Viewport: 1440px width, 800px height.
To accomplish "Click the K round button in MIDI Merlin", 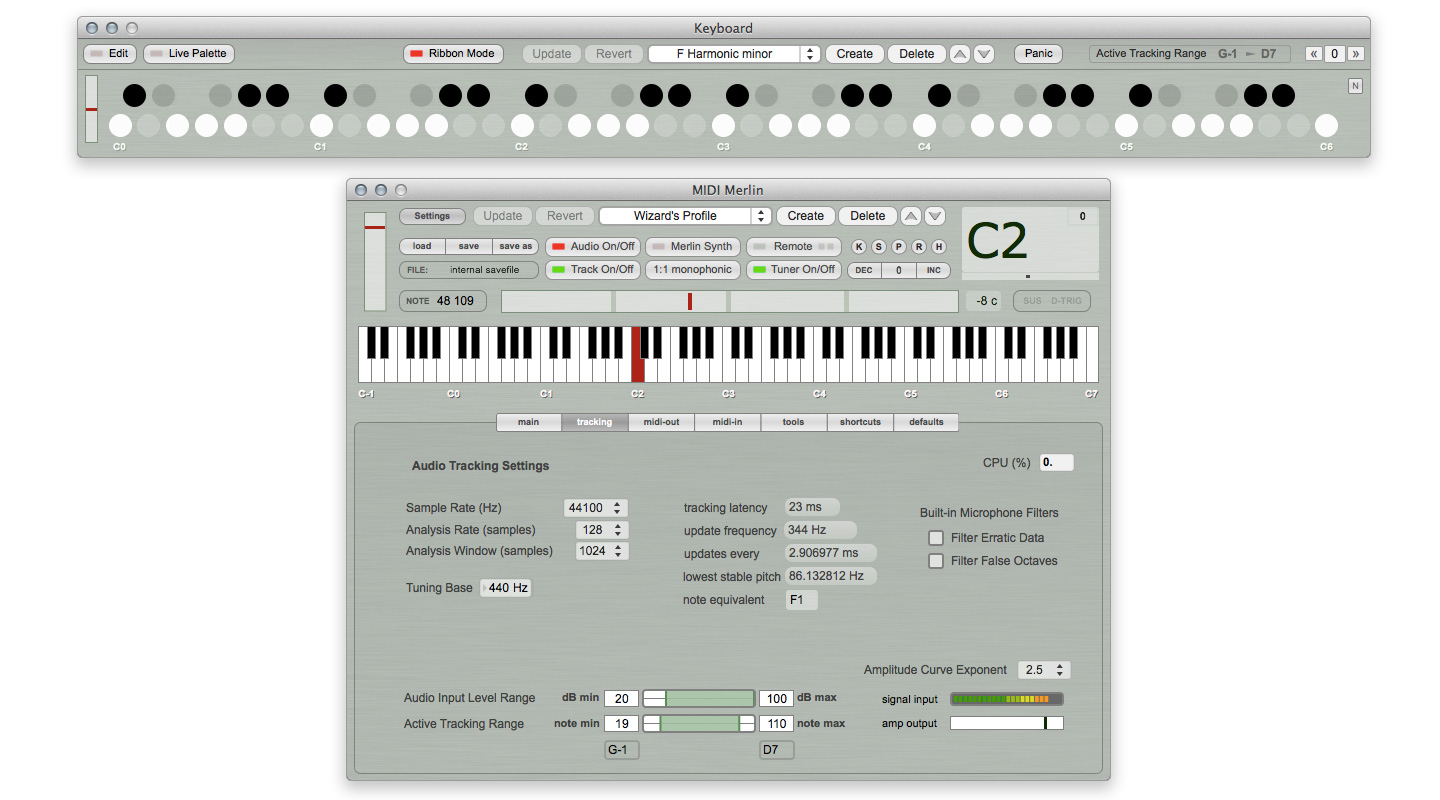I will point(859,247).
